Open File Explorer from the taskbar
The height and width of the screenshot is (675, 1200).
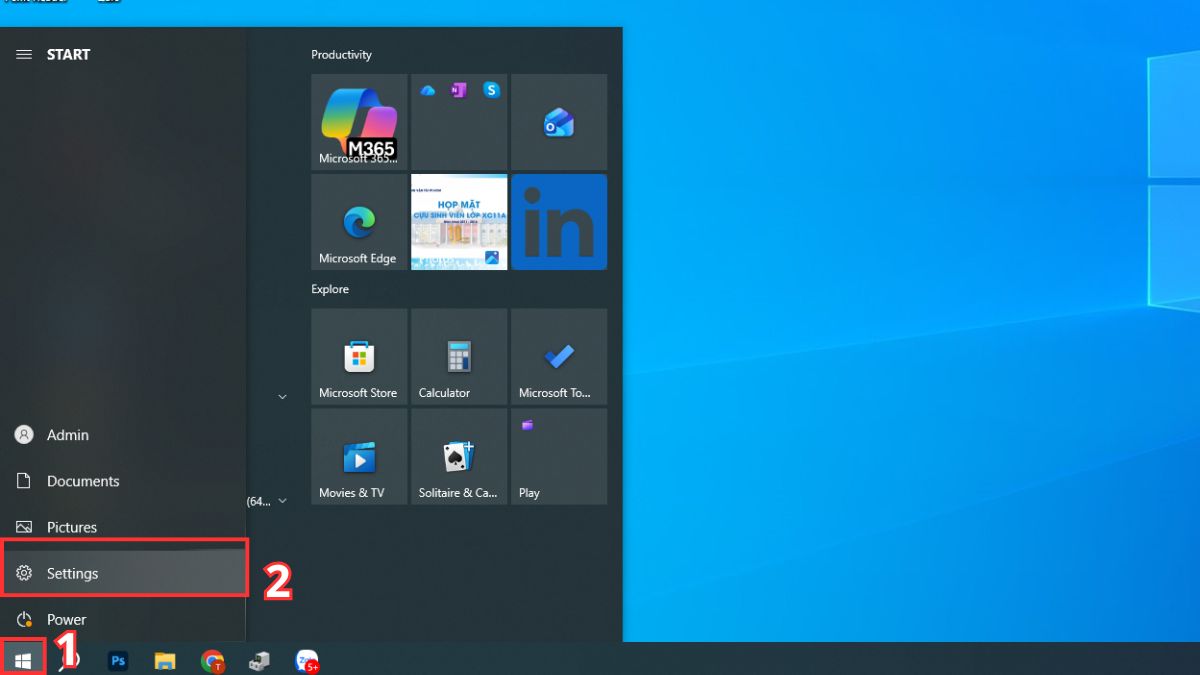coord(165,661)
